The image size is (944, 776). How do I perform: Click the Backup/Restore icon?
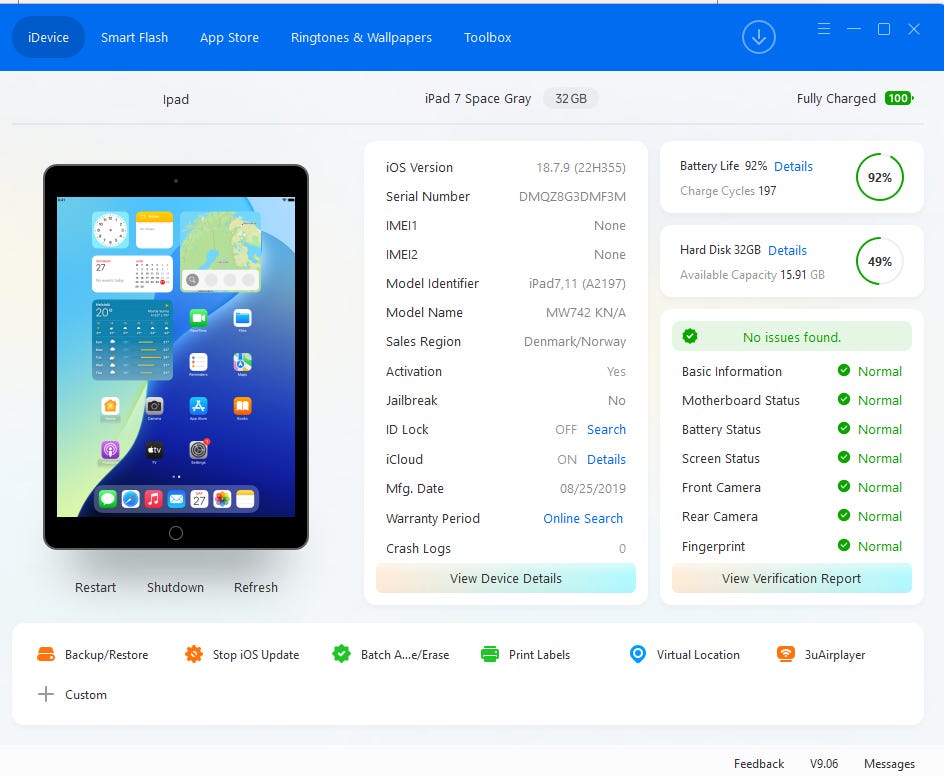(x=46, y=654)
